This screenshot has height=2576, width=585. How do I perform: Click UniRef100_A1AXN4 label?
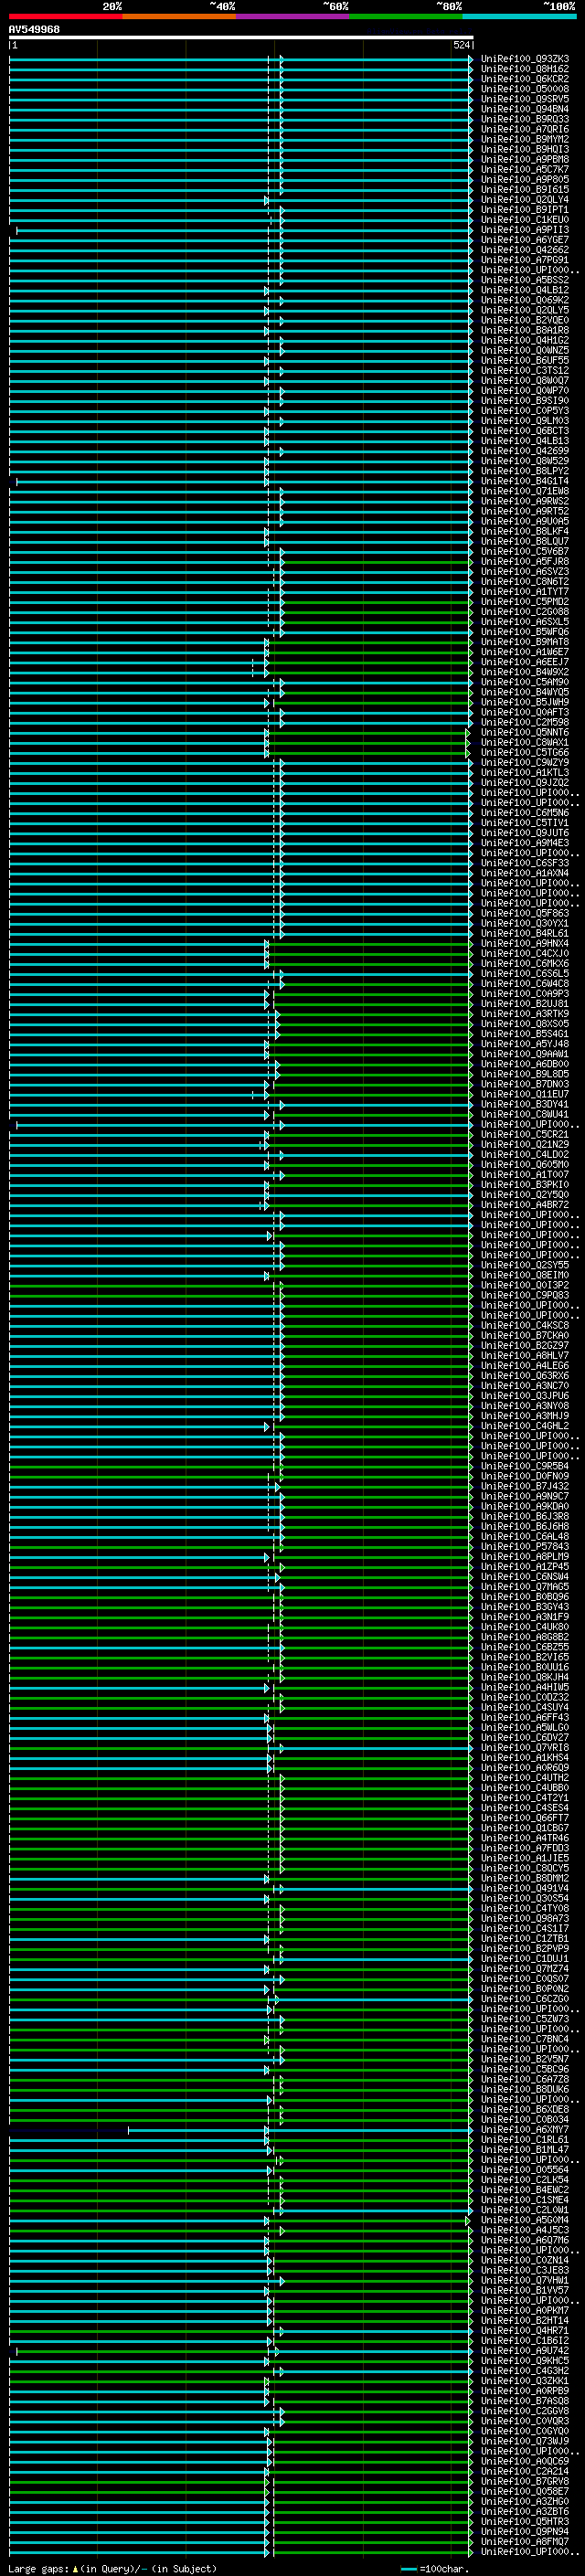[525, 872]
